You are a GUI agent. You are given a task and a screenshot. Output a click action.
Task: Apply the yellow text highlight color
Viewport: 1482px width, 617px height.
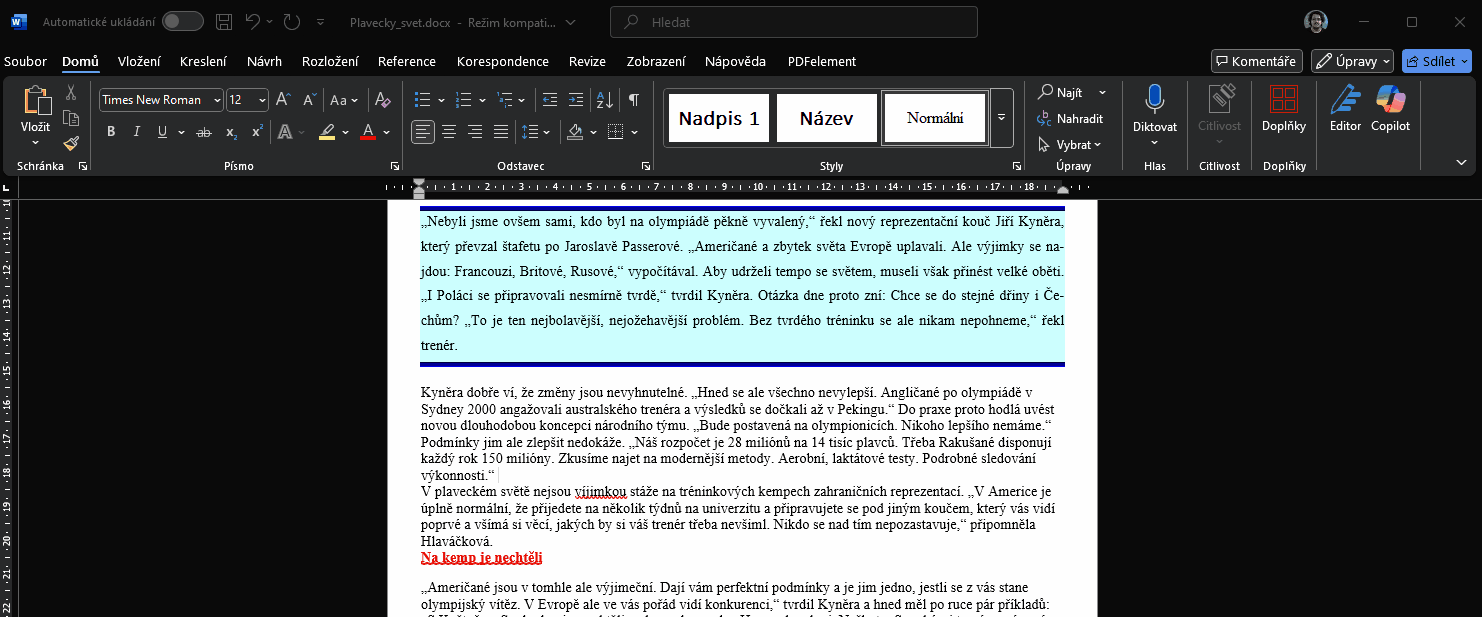pyautogui.click(x=327, y=132)
